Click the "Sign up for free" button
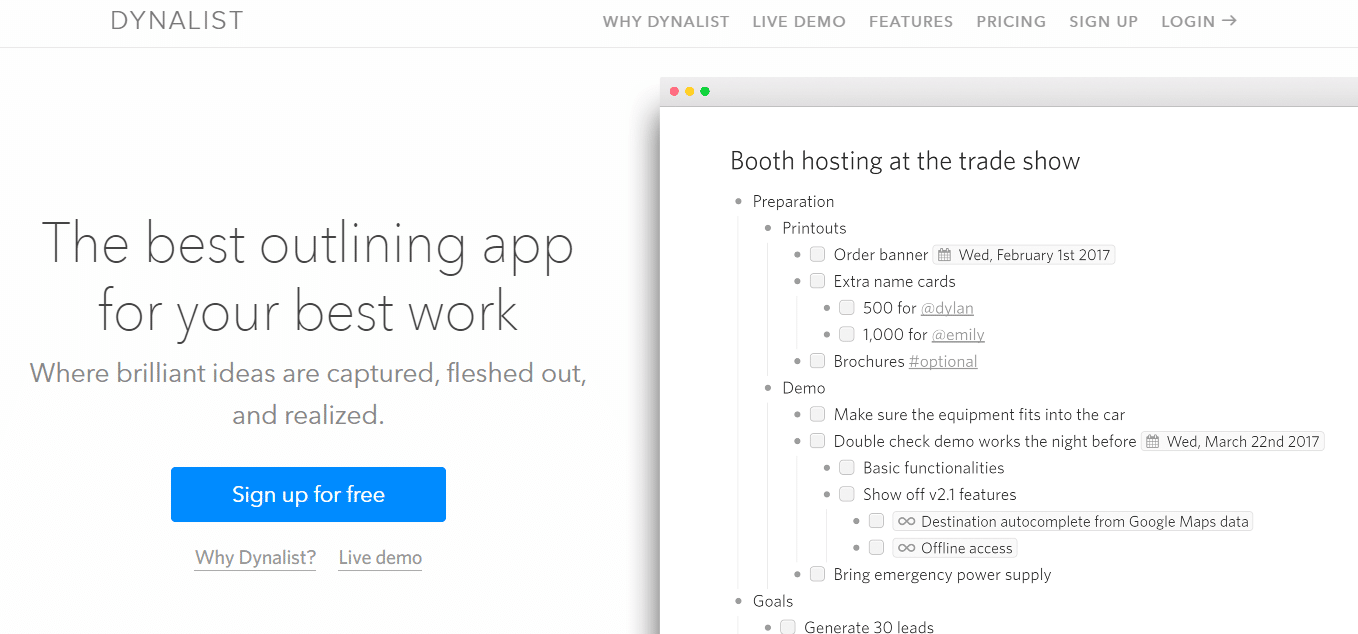This screenshot has height=634, width=1358. coord(308,494)
